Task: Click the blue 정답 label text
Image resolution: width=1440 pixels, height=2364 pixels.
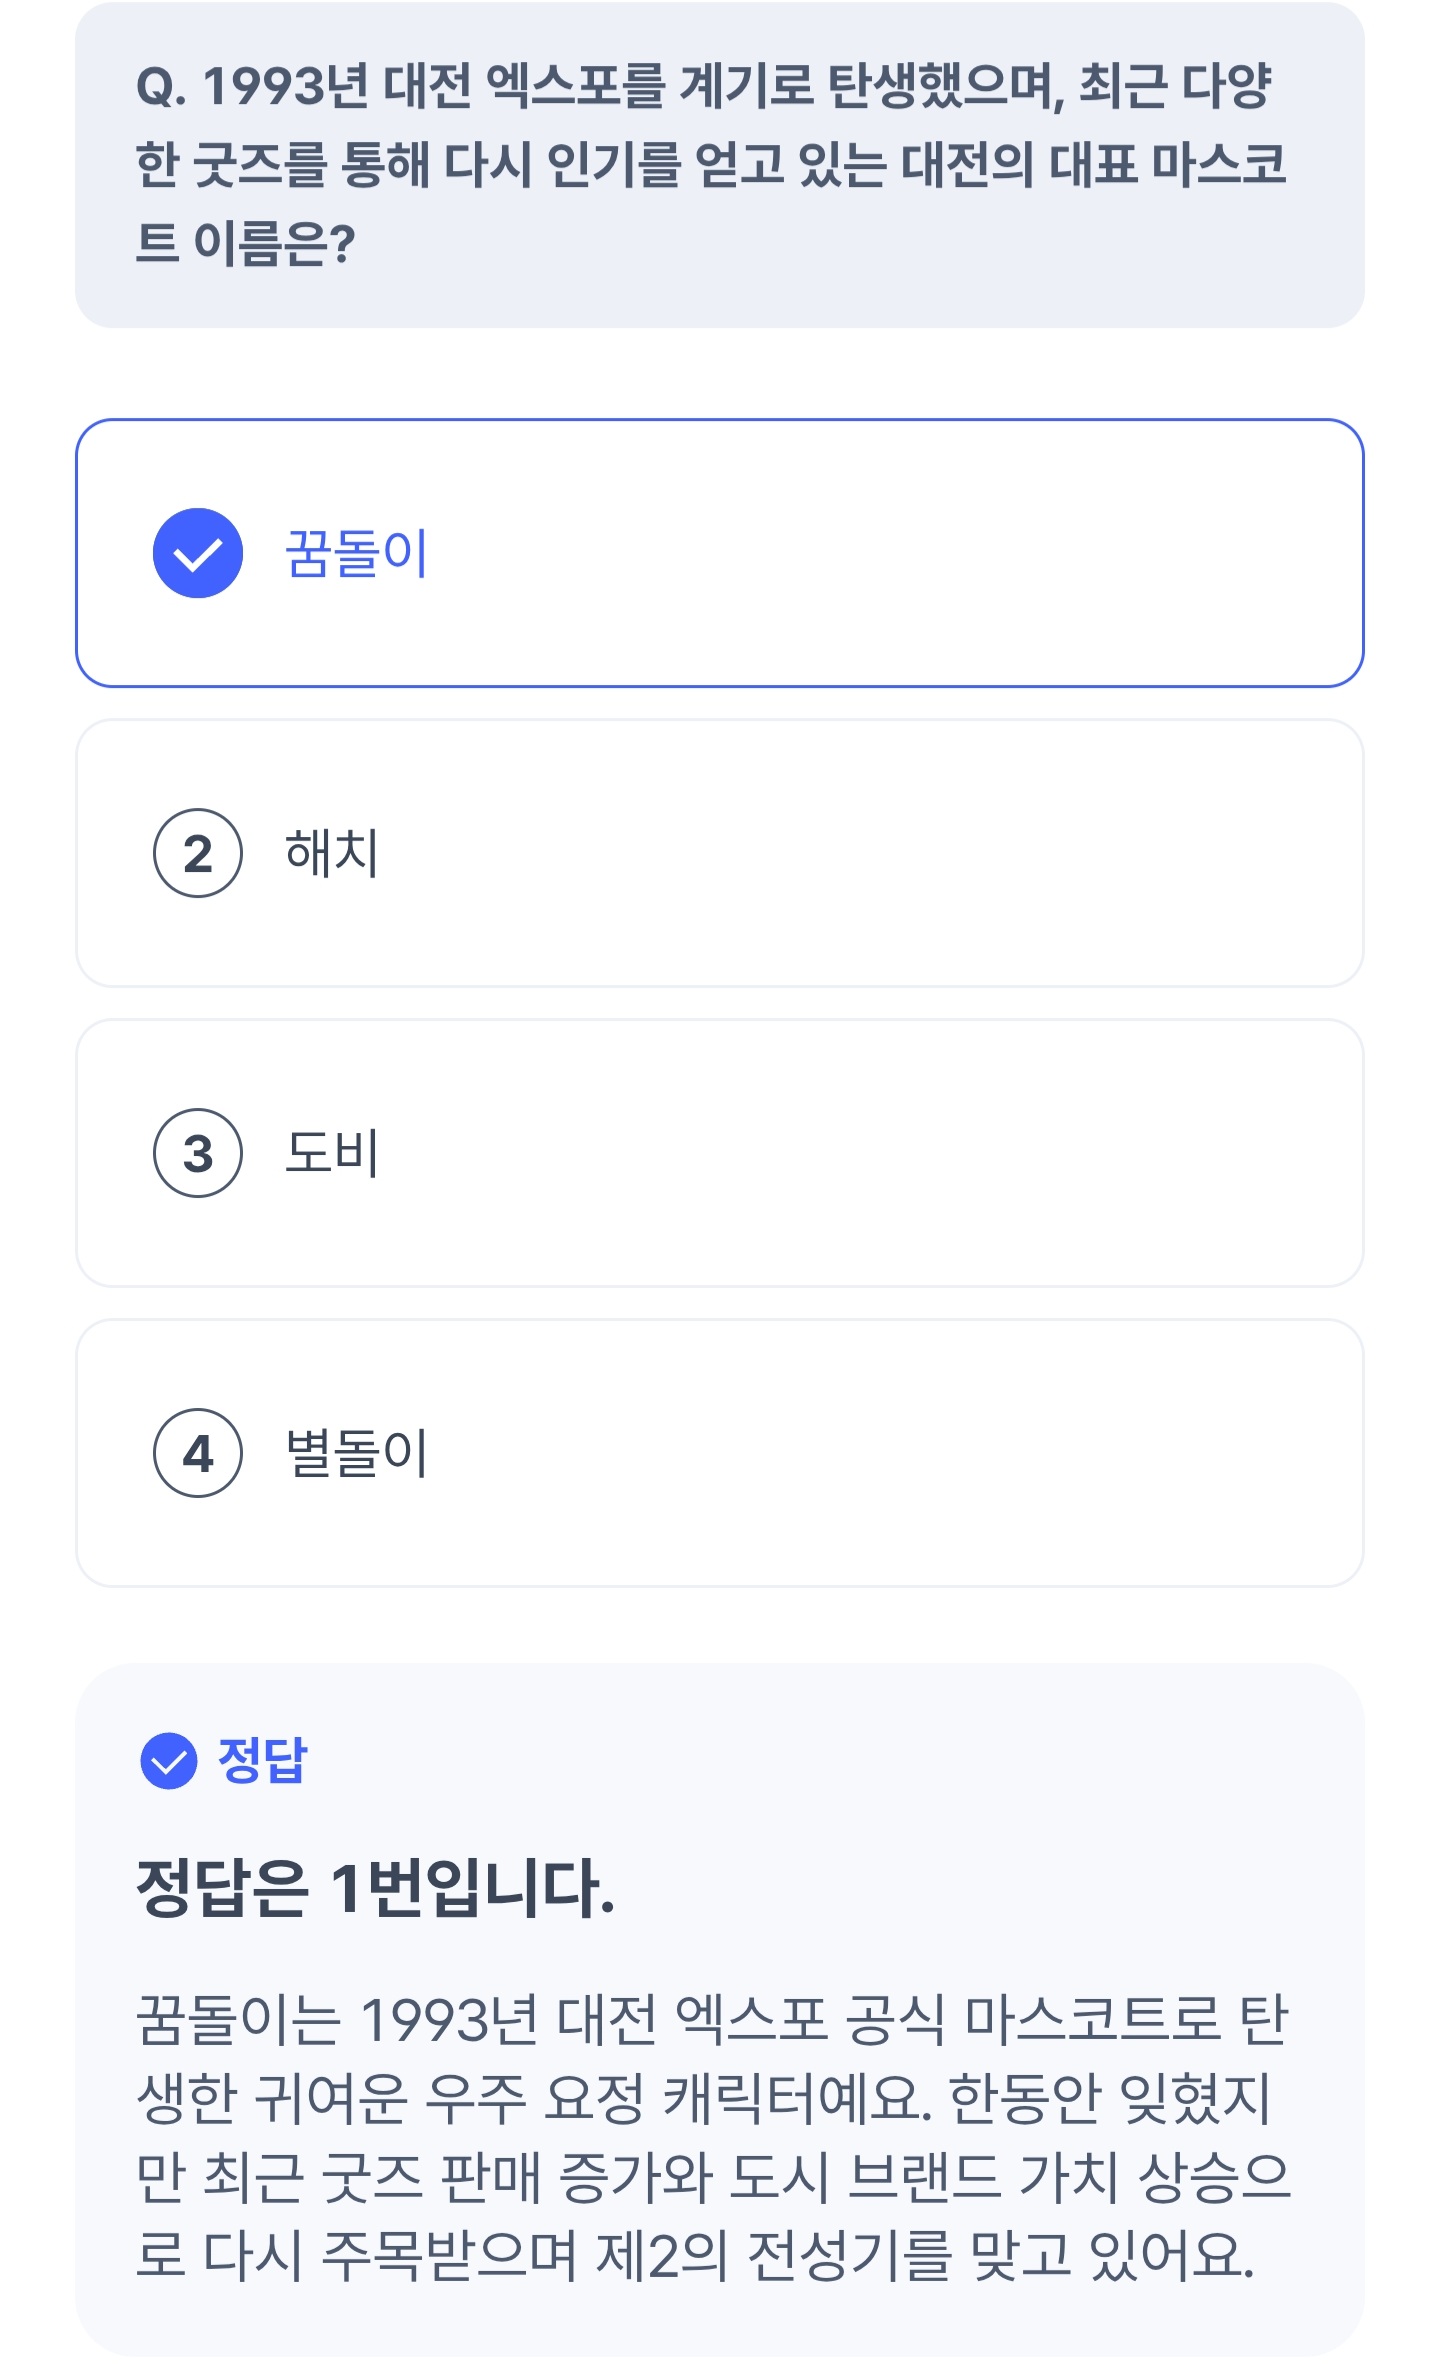Action: [x=263, y=1761]
